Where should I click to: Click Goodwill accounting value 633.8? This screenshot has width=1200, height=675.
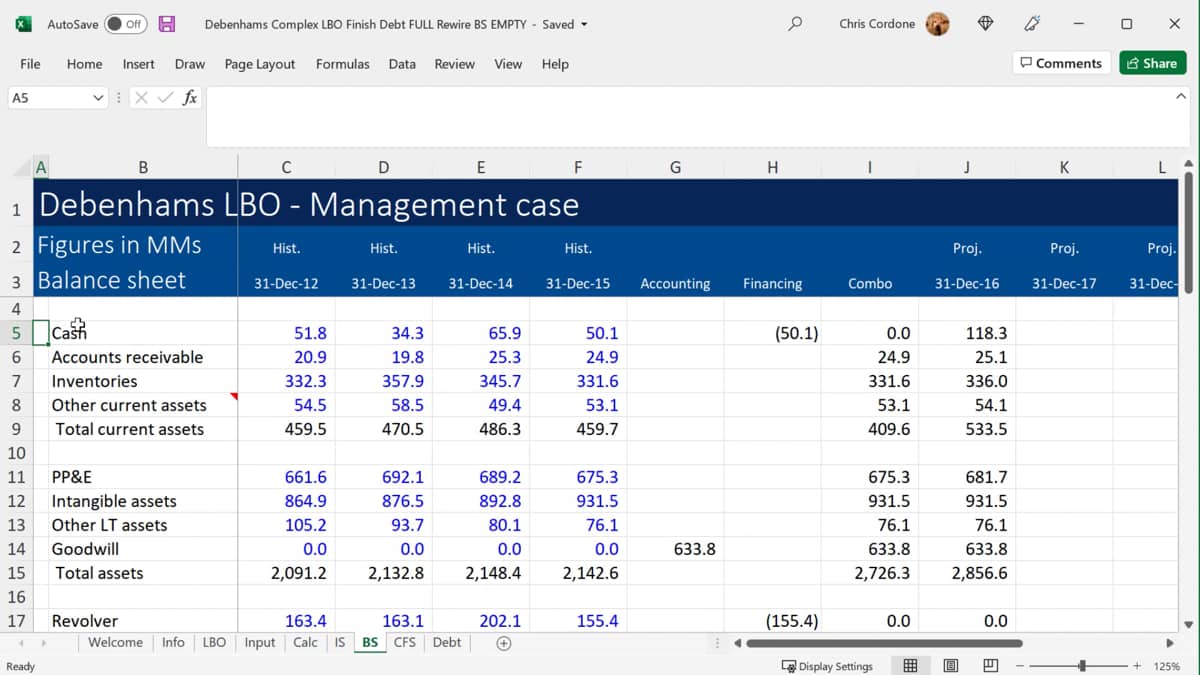point(675,549)
